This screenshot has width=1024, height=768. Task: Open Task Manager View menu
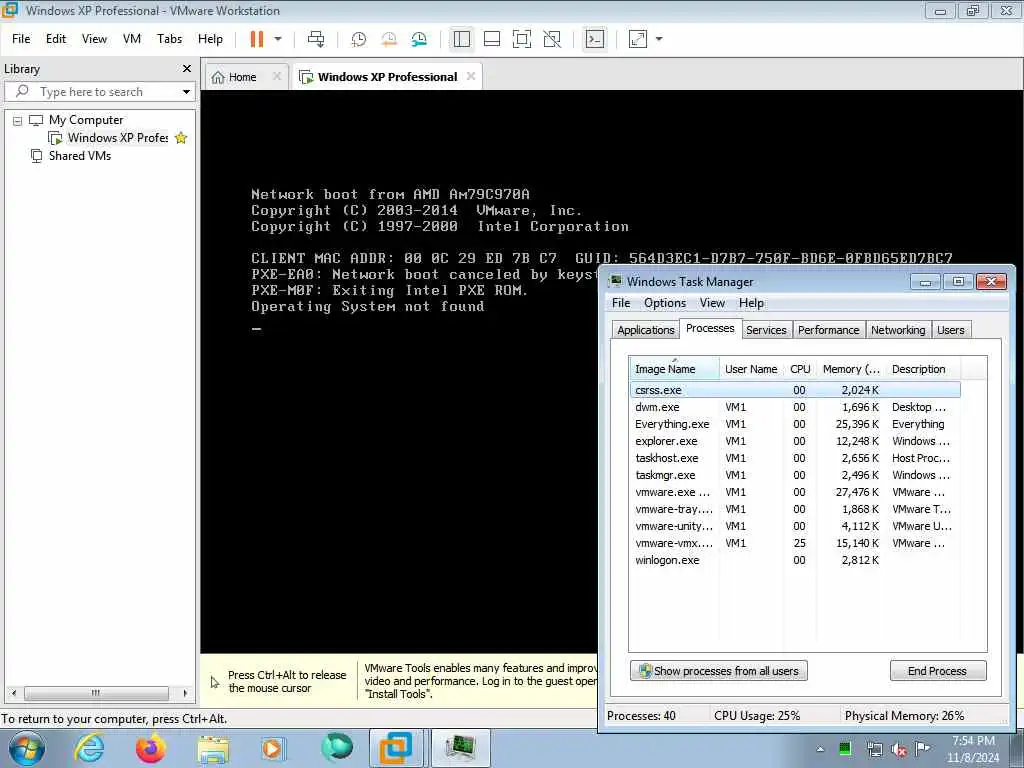tap(712, 303)
